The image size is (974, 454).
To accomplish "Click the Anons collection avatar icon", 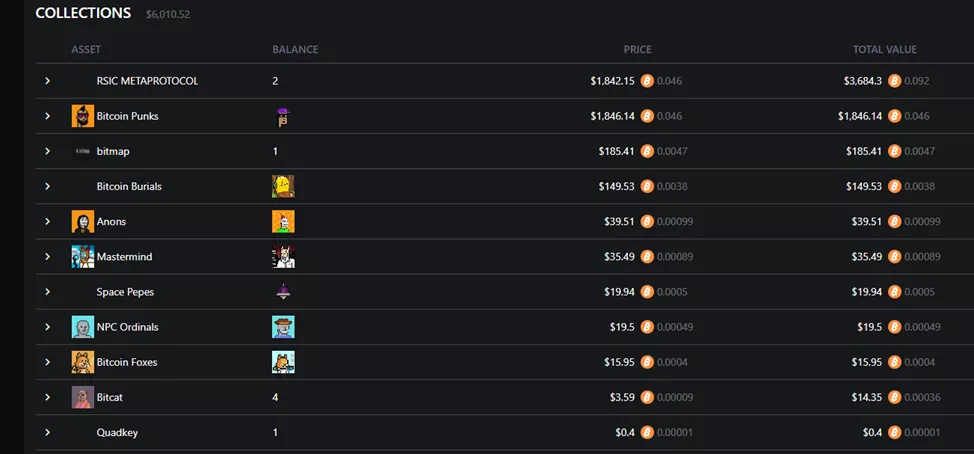I will tap(83, 222).
